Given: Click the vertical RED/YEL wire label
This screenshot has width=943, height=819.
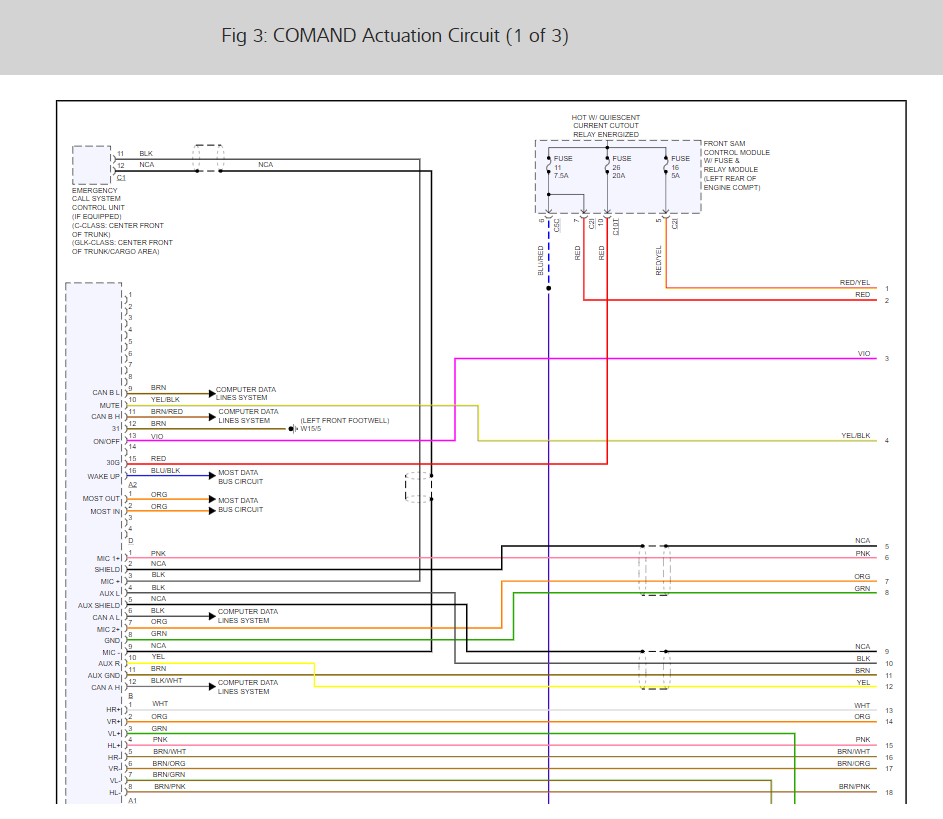Looking at the screenshot, I should pos(658,260).
